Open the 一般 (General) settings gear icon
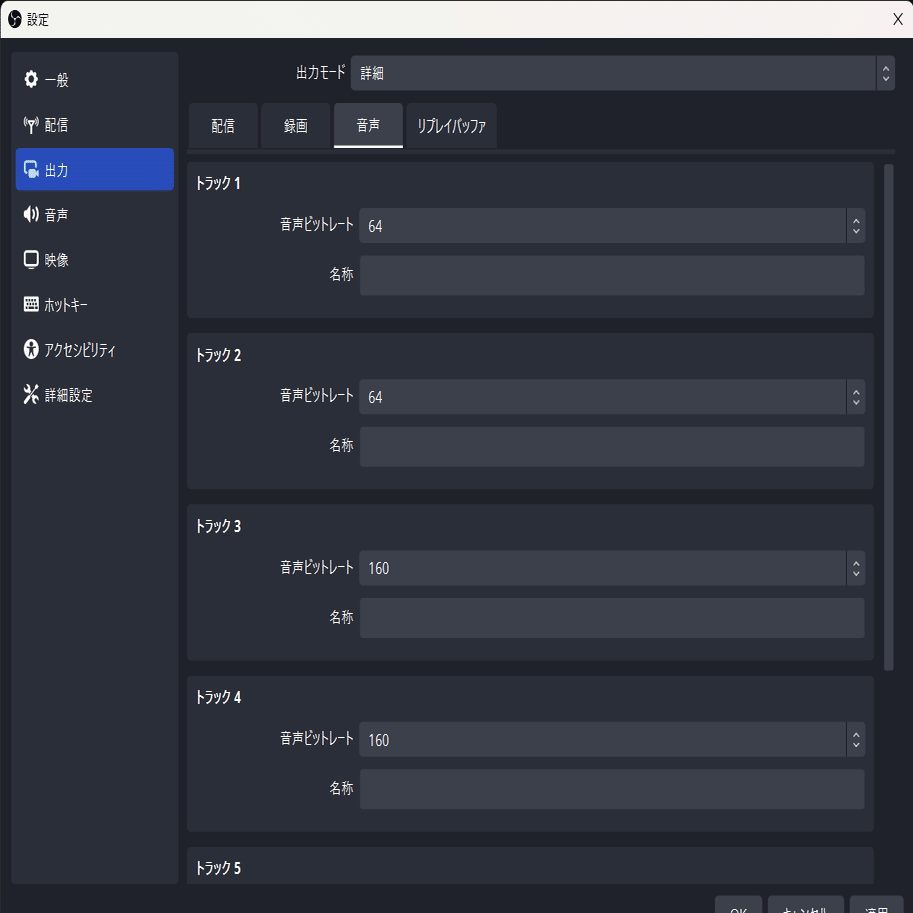913x913 pixels. [x=31, y=79]
